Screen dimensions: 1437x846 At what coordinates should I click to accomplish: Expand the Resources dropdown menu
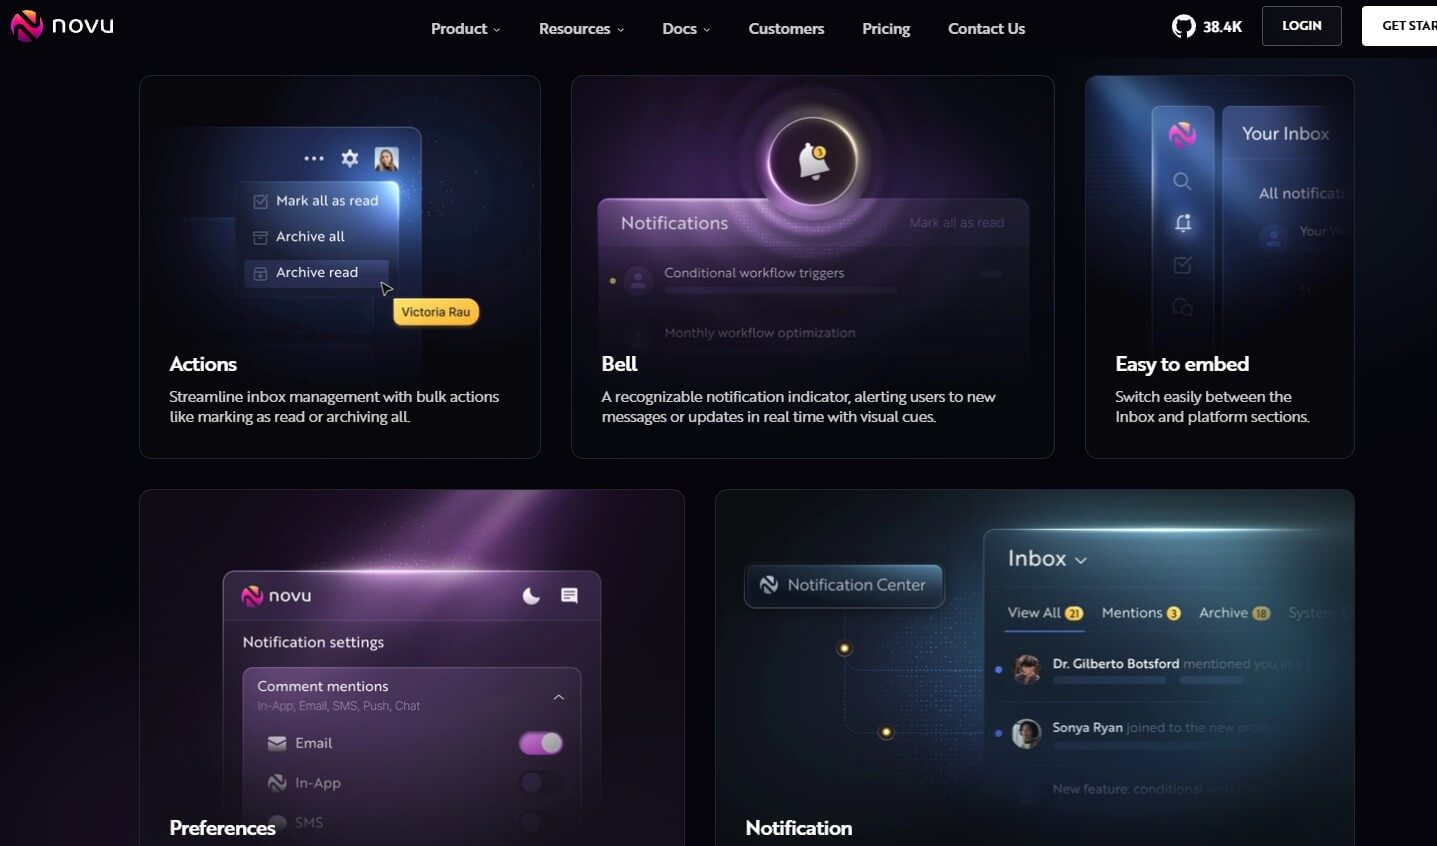[581, 29]
